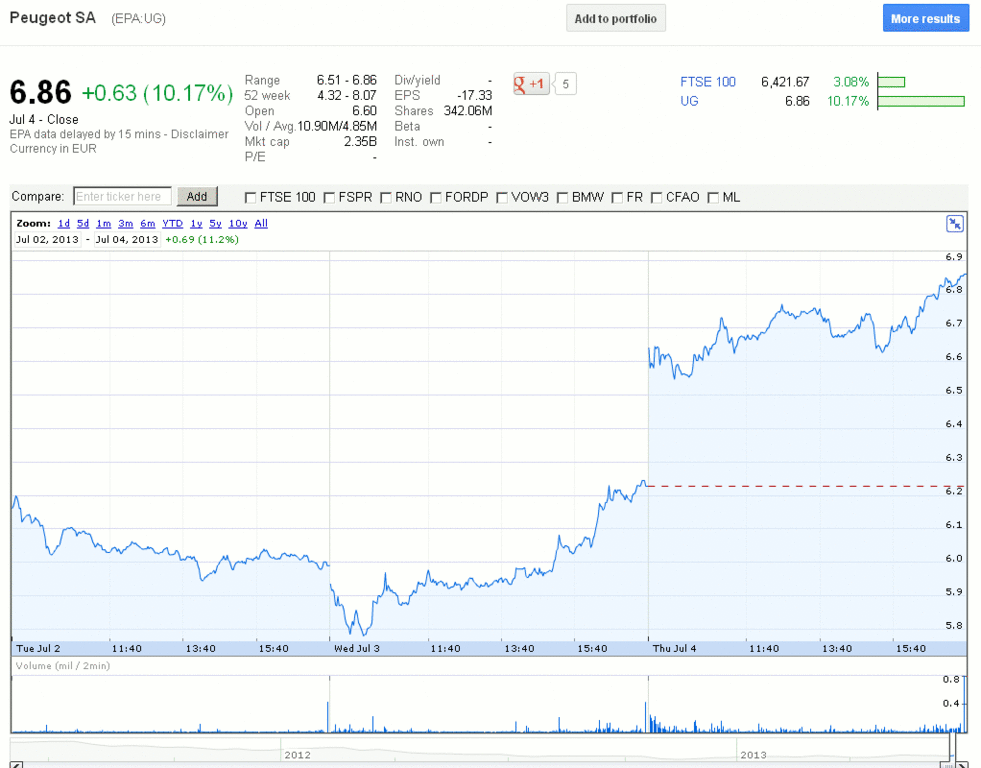Click the Add ticker compare button
Screen dimensions: 981x768
coord(196,196)
